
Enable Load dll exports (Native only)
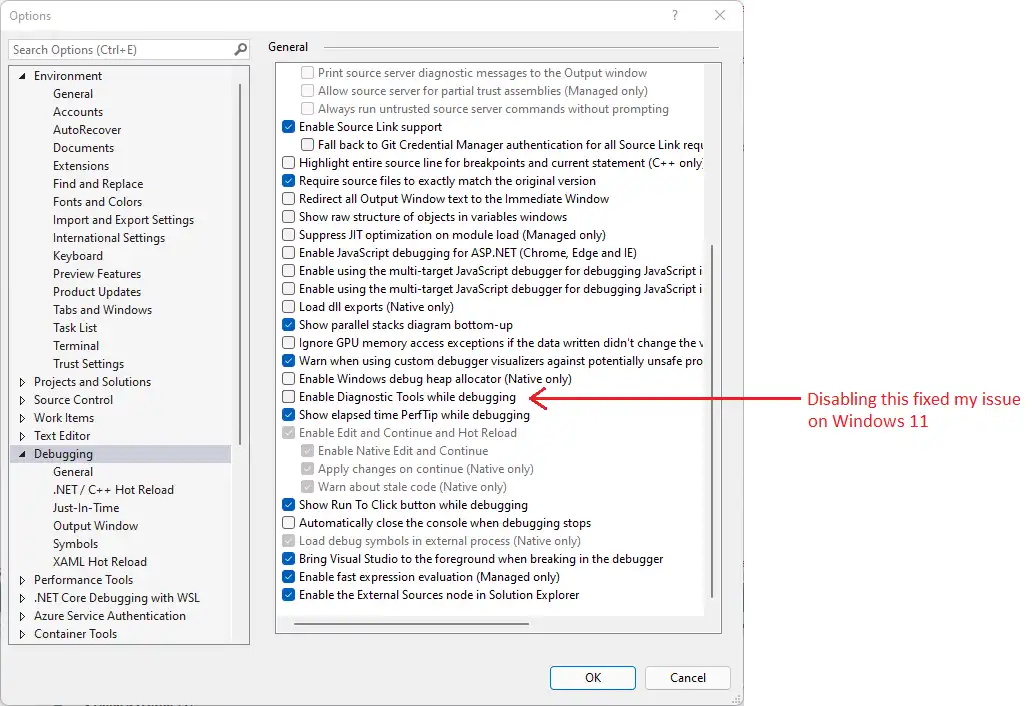pos(288,307)
